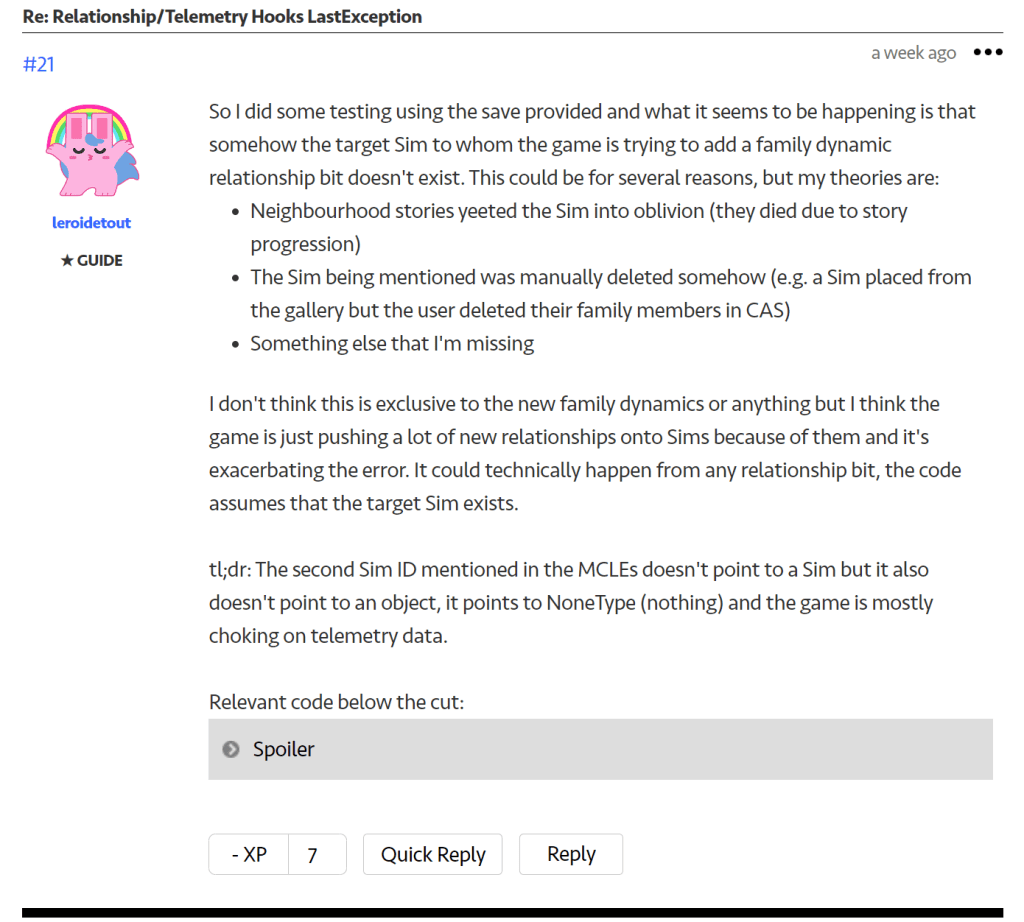Click the star icon beside GUIDE
The image size is (1024, 922).
[67, 261]
